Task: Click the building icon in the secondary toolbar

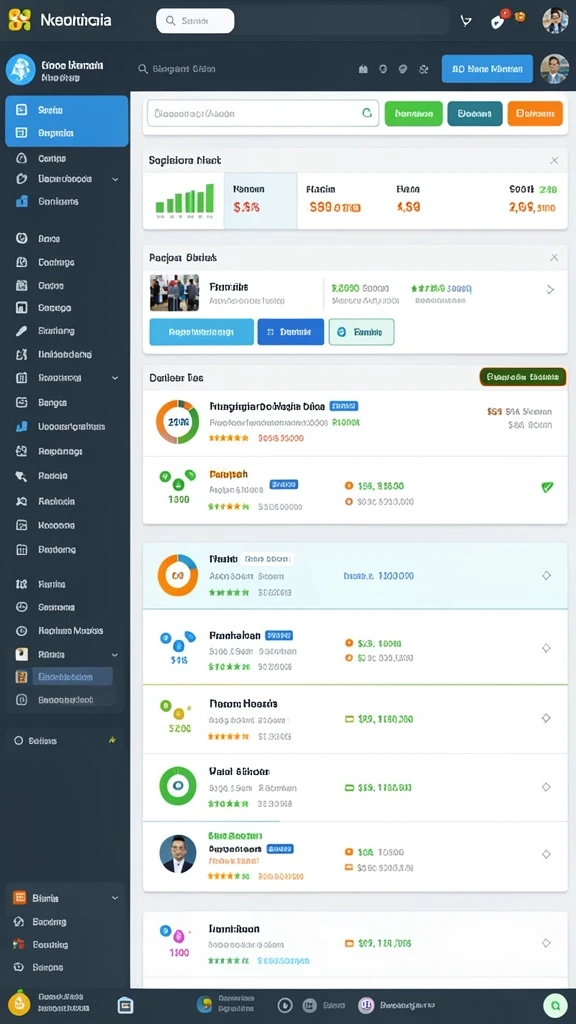Action: [x=363, y=69]
